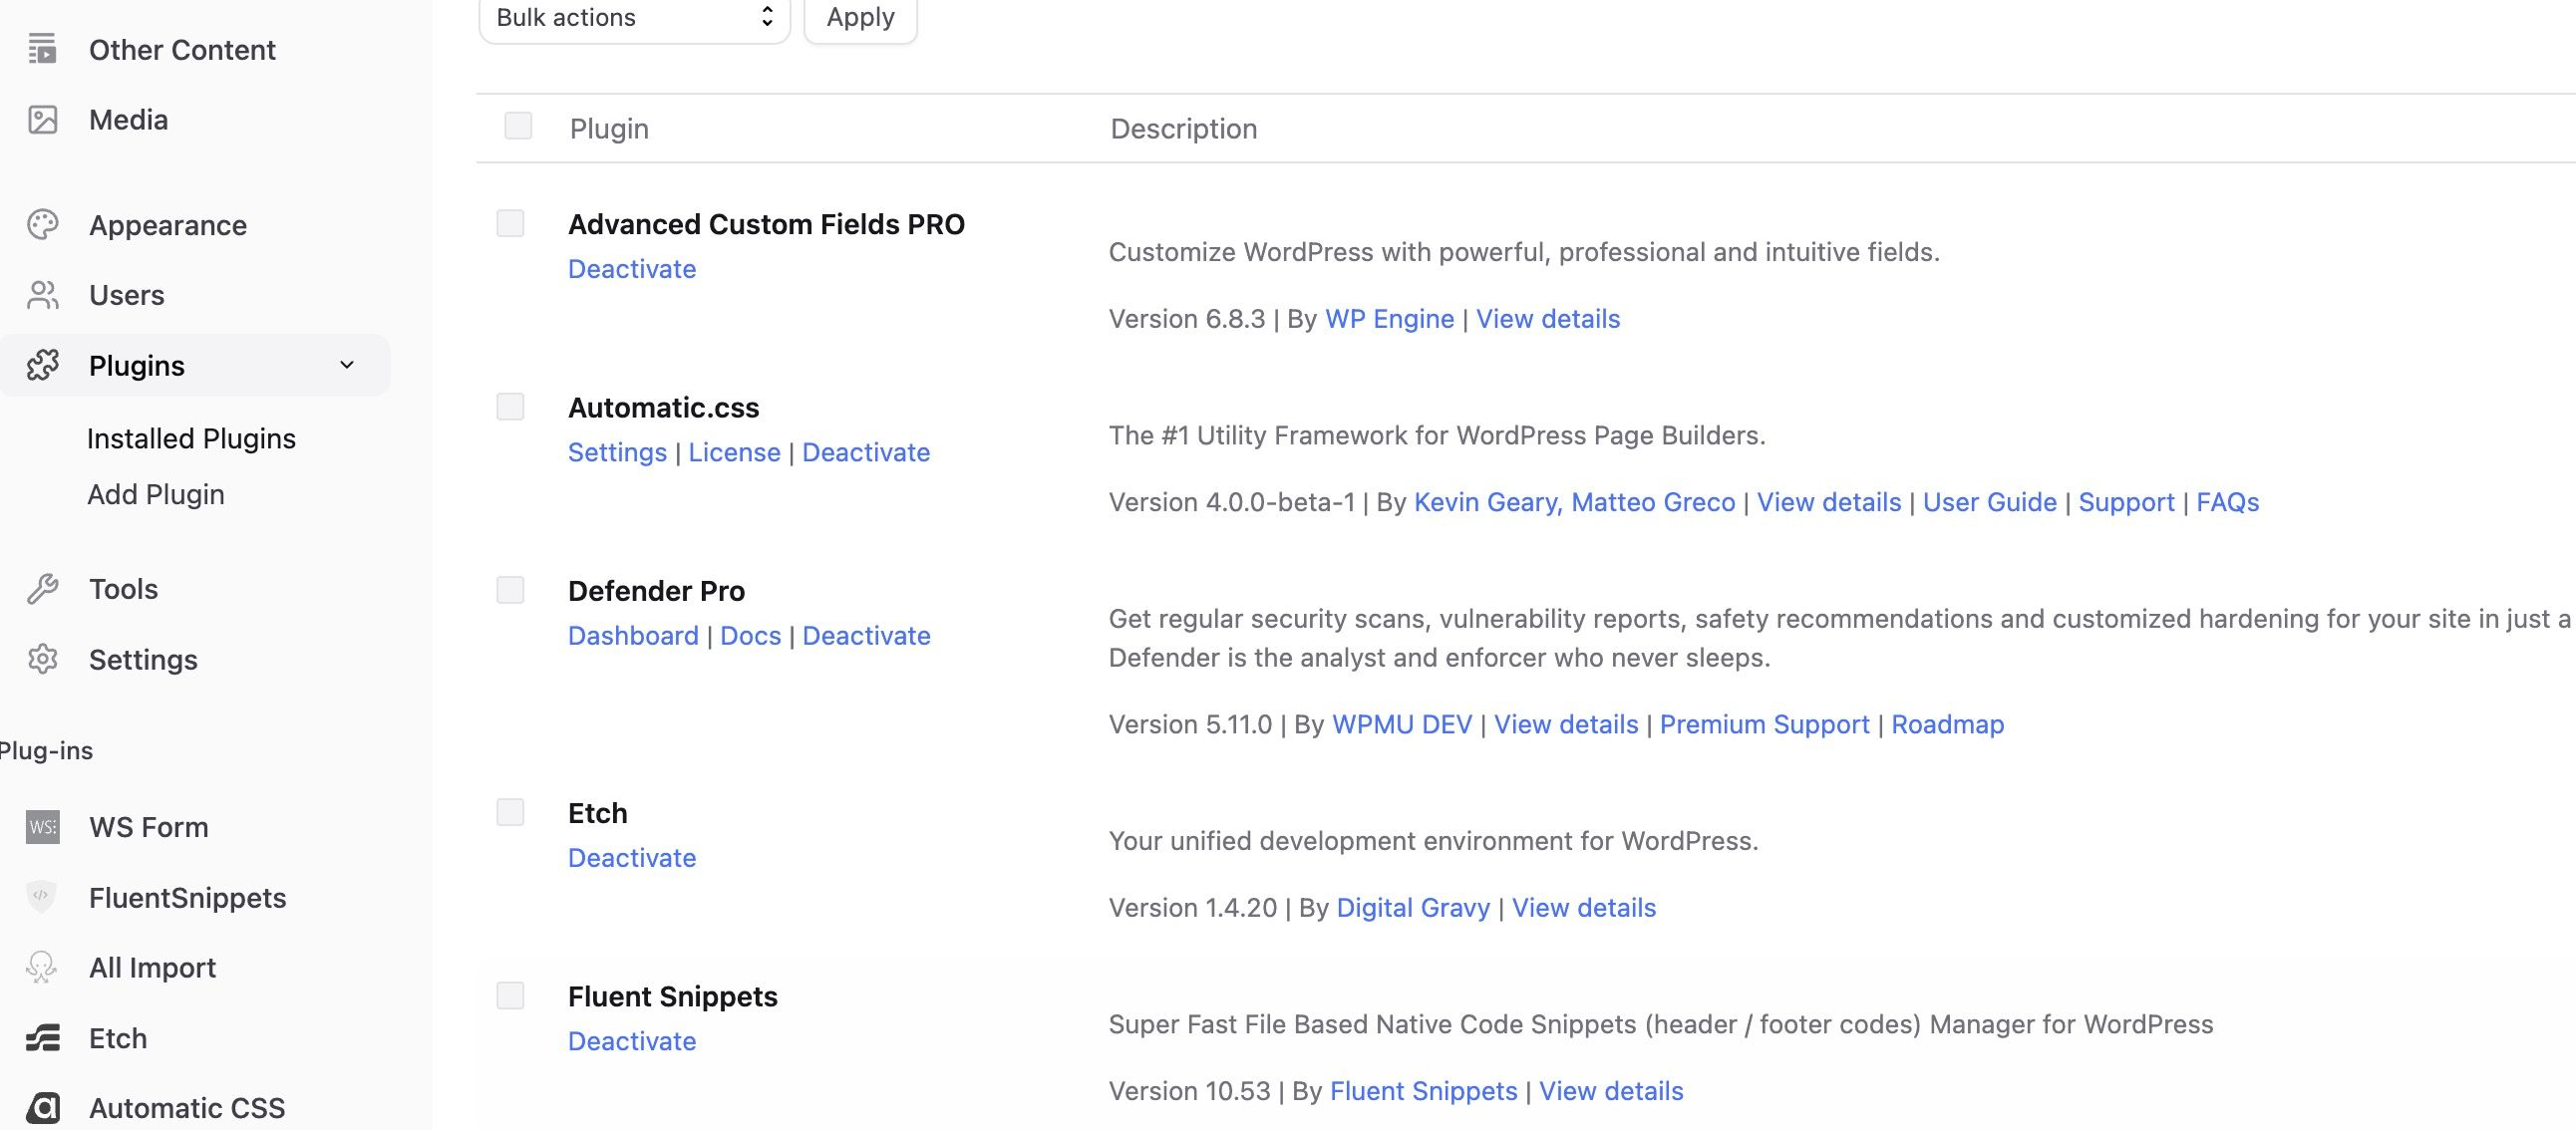Open the Users menu item
This screenshot has height=1130, width=2576.
click(126, 295)
